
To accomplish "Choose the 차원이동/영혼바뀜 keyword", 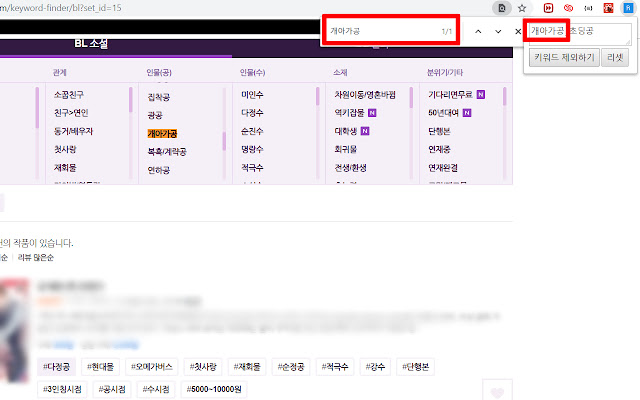I will pyautogui.click(x=365, y=95).
